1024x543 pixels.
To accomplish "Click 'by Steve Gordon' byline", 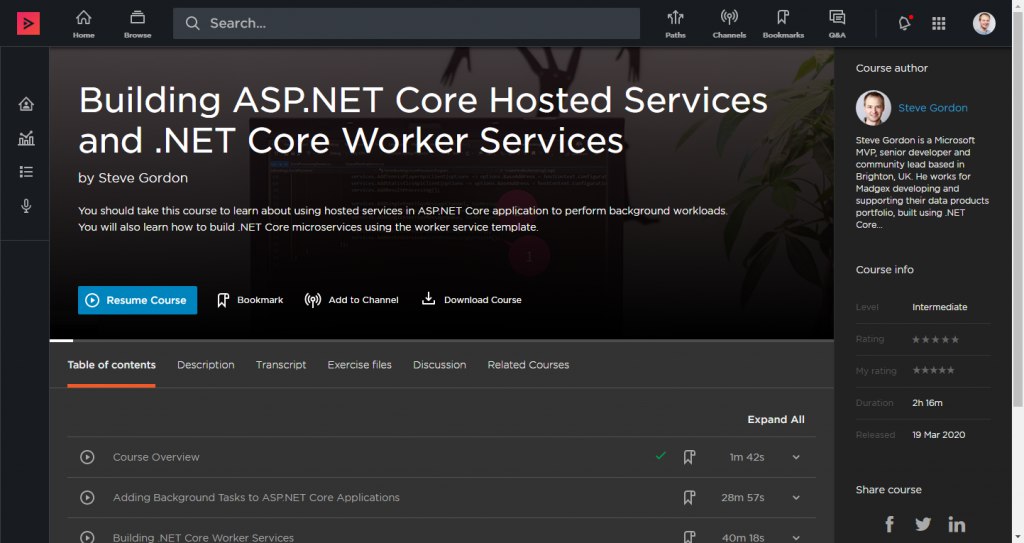I will [133, 178].
